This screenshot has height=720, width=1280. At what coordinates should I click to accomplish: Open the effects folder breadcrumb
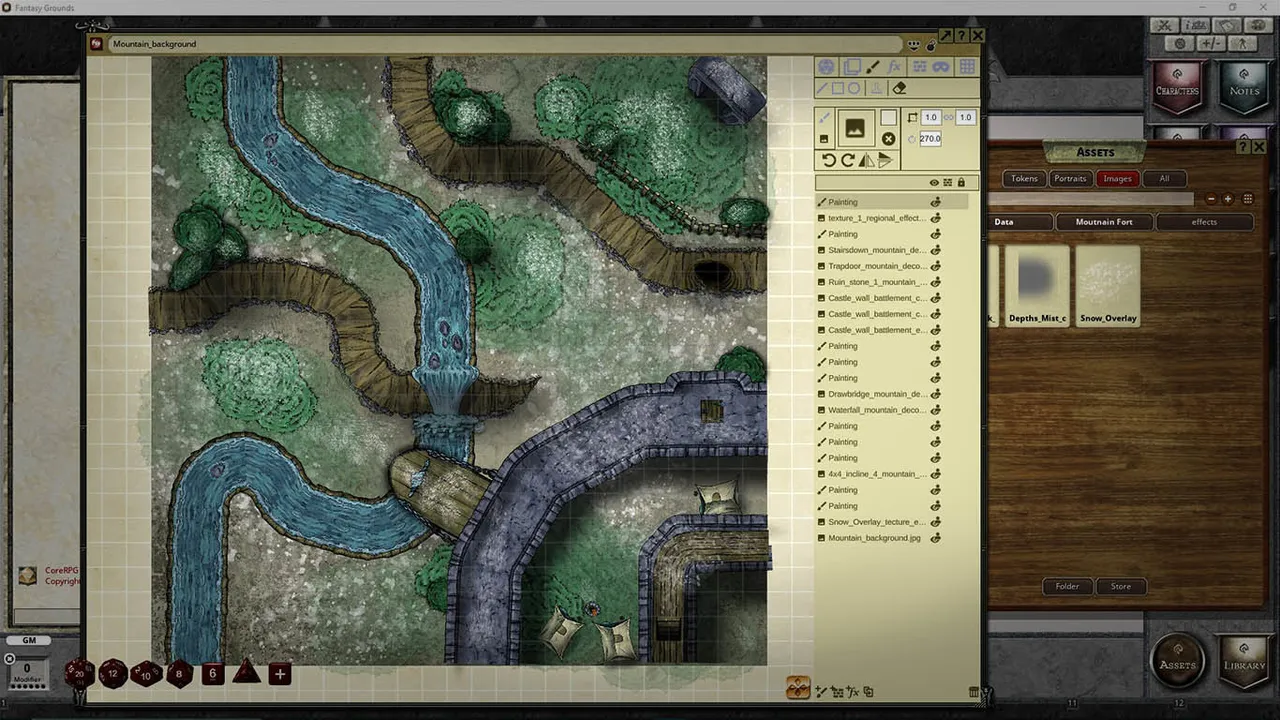[x=1204, y=222]
